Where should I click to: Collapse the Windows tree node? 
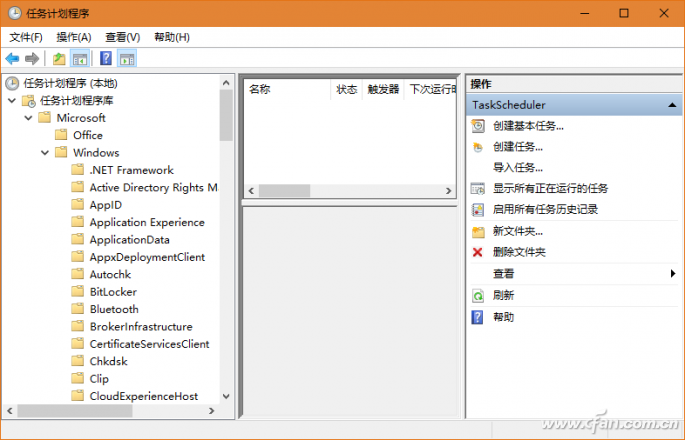[x=45, y=153]
